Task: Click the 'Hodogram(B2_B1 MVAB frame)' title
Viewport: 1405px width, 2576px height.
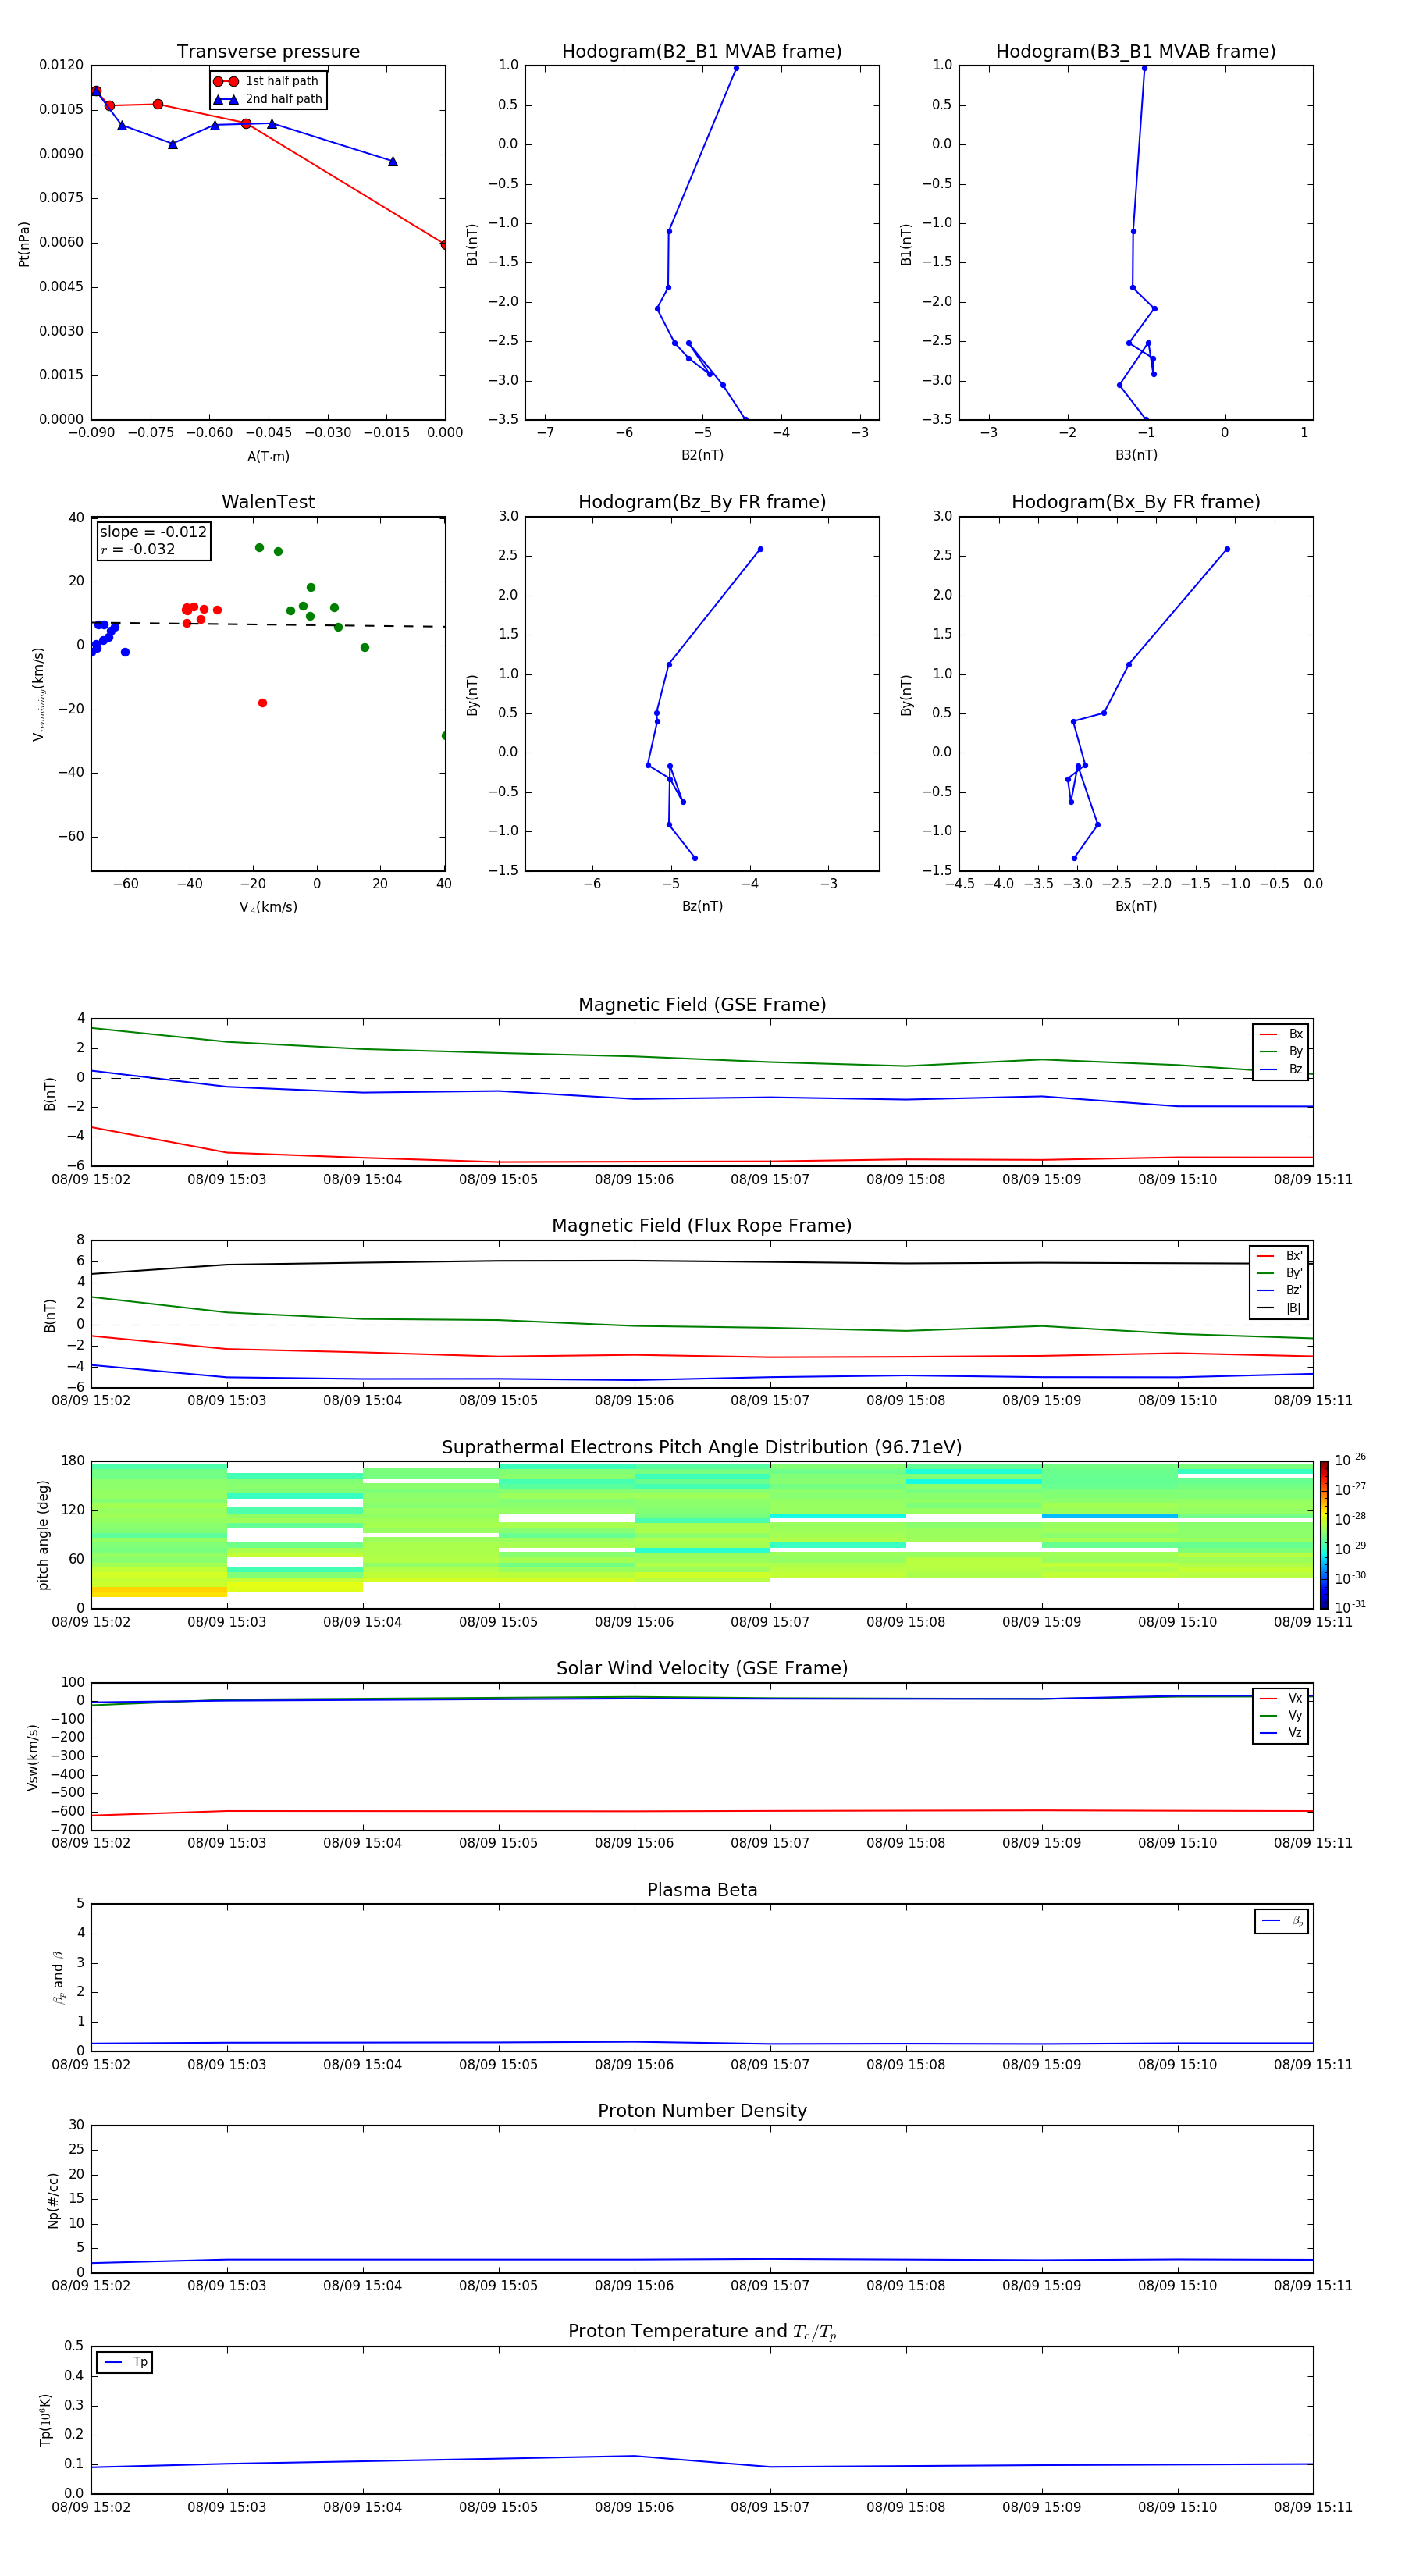Action: [702, 51]
